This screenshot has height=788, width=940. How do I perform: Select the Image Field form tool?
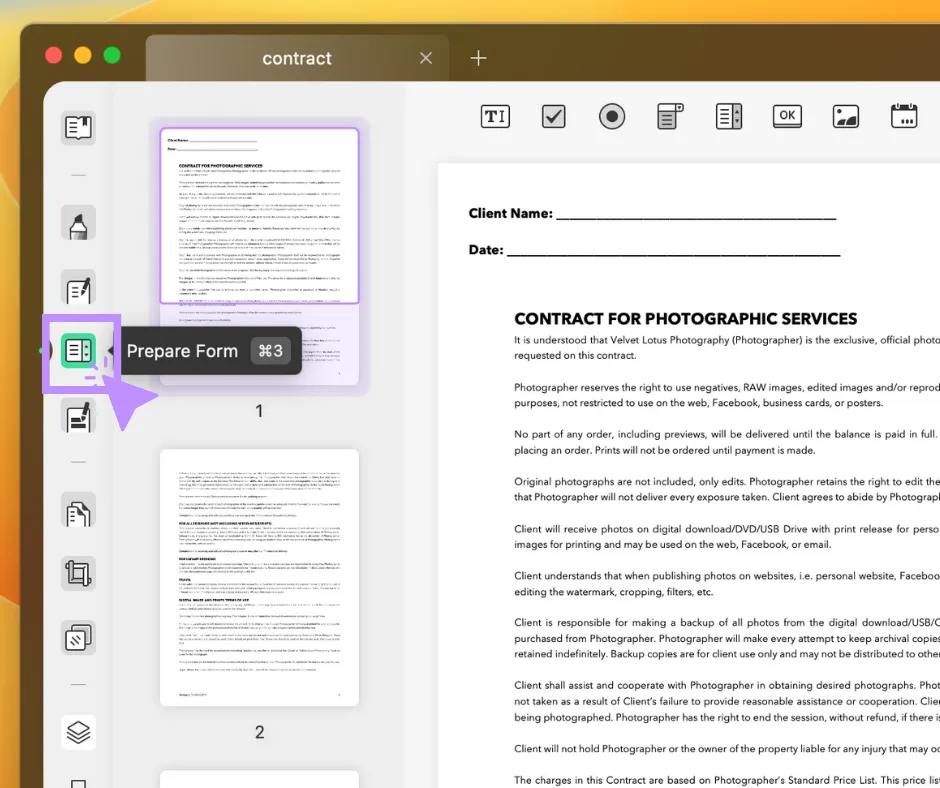pyautogui.click(x=846, y=116)
